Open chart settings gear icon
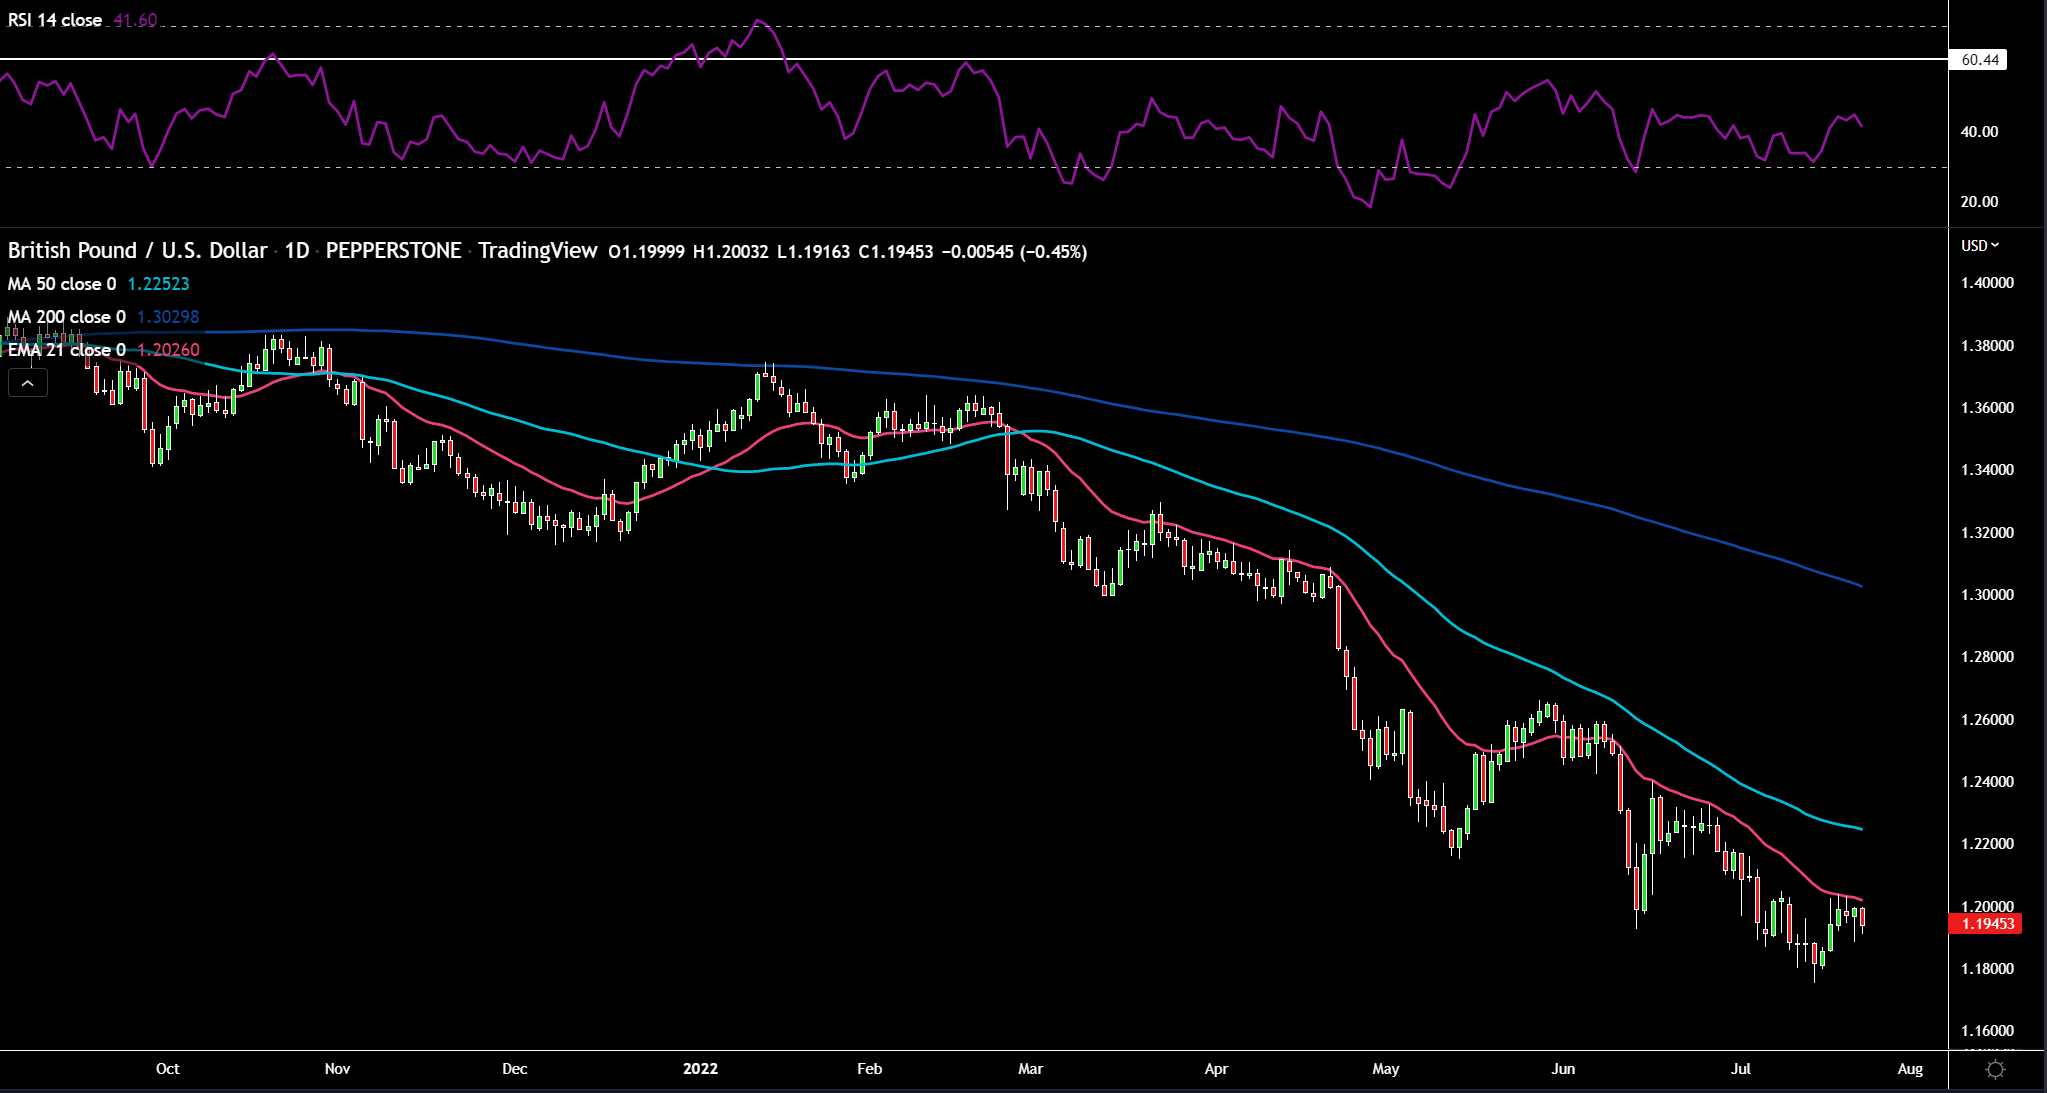The height and width of the screenshot is (1093, 2047). coord(1995,1070)
